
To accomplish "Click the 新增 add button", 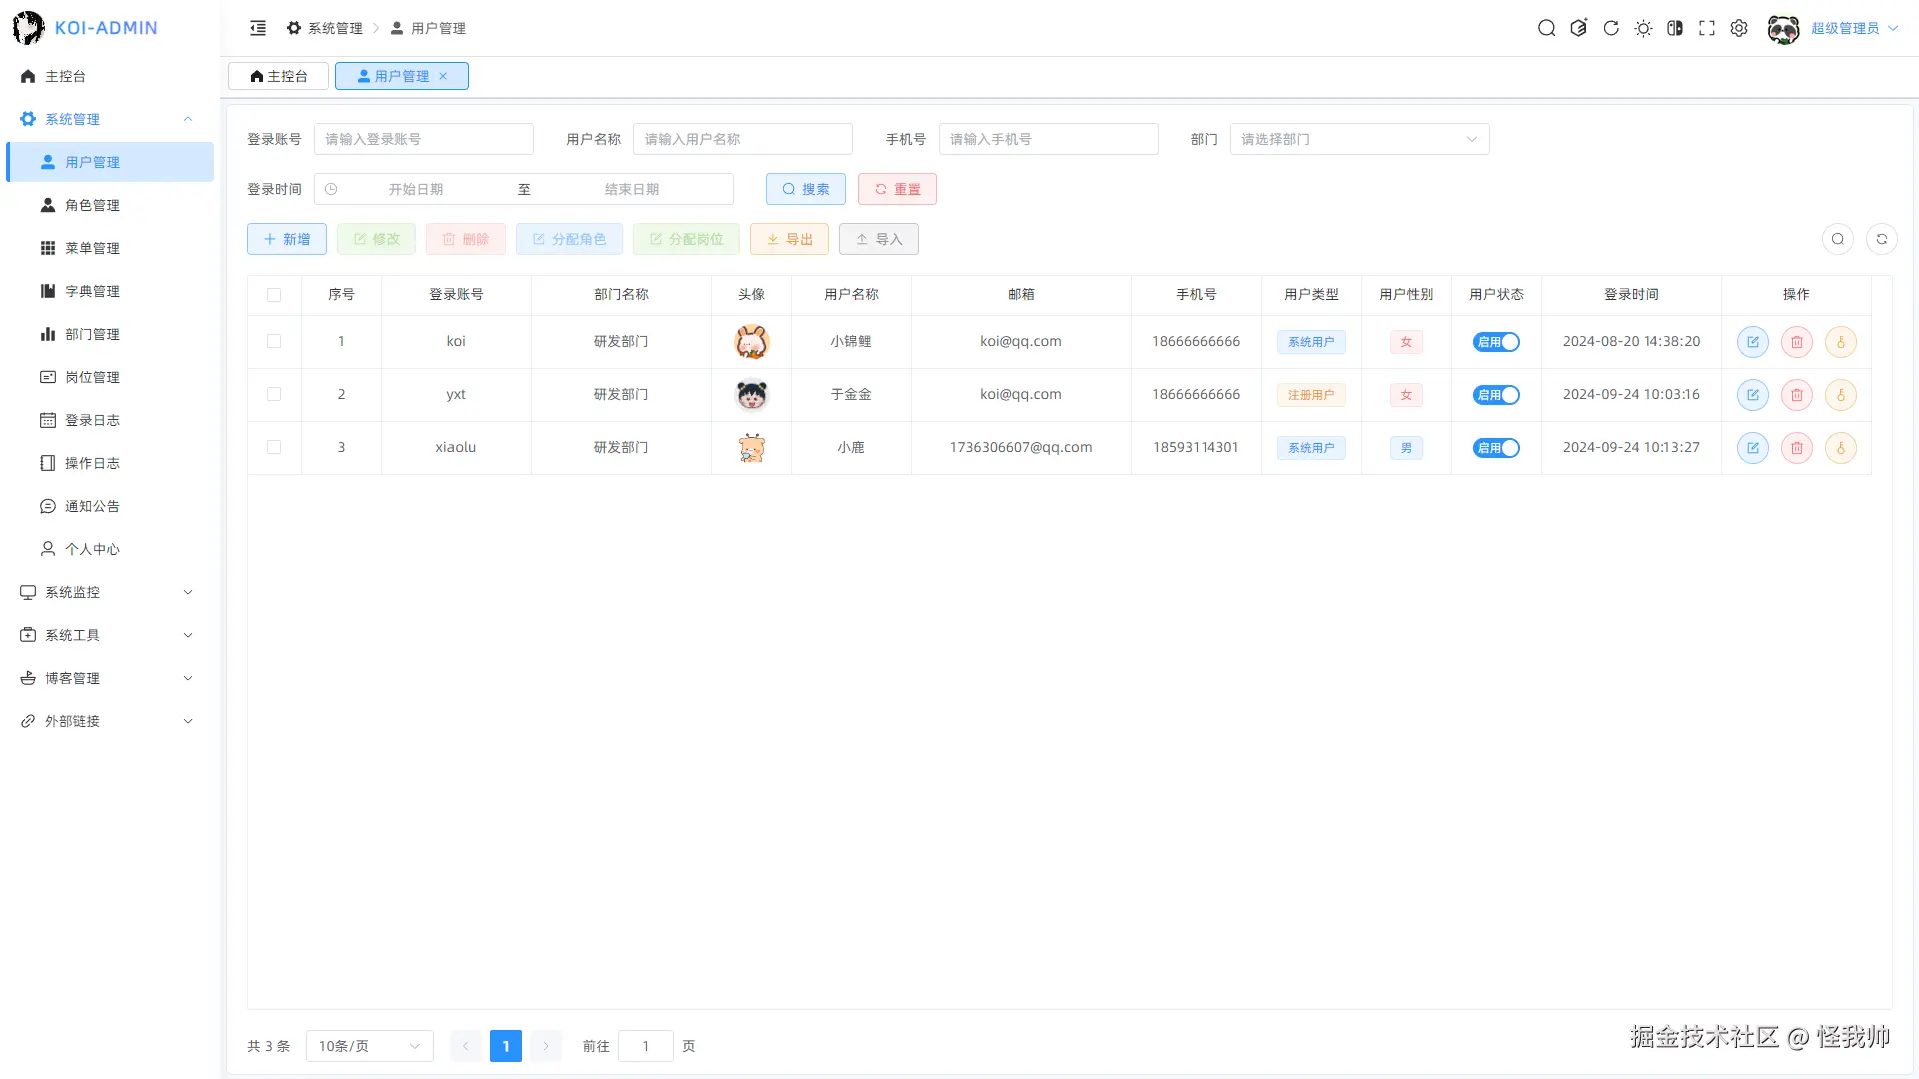I will coord(286,239).
